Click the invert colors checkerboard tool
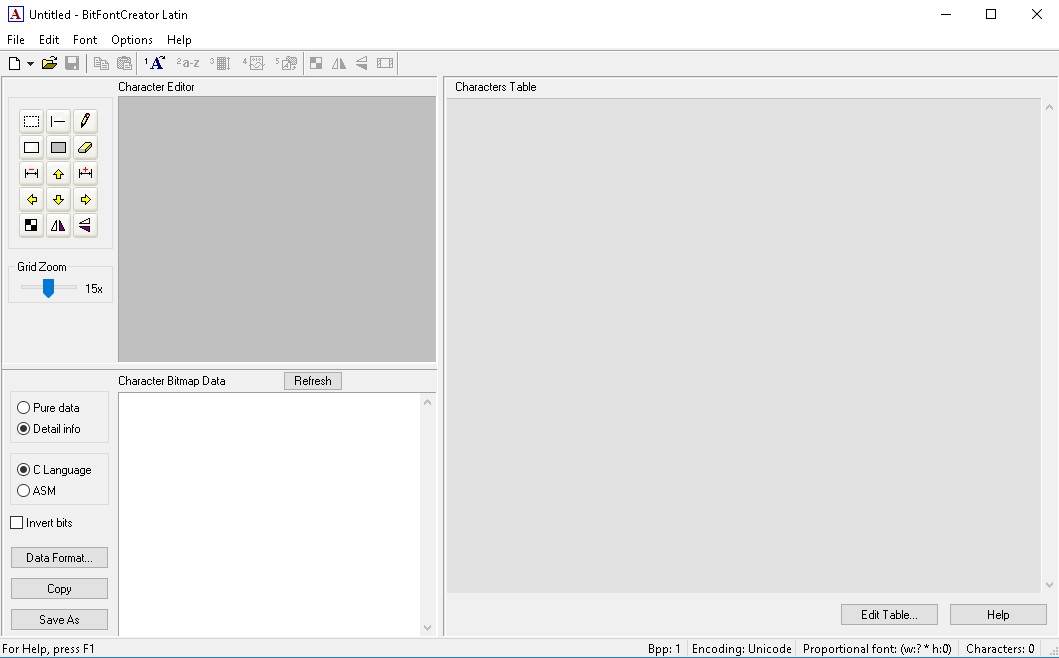1059x658 pixels. 32,225
